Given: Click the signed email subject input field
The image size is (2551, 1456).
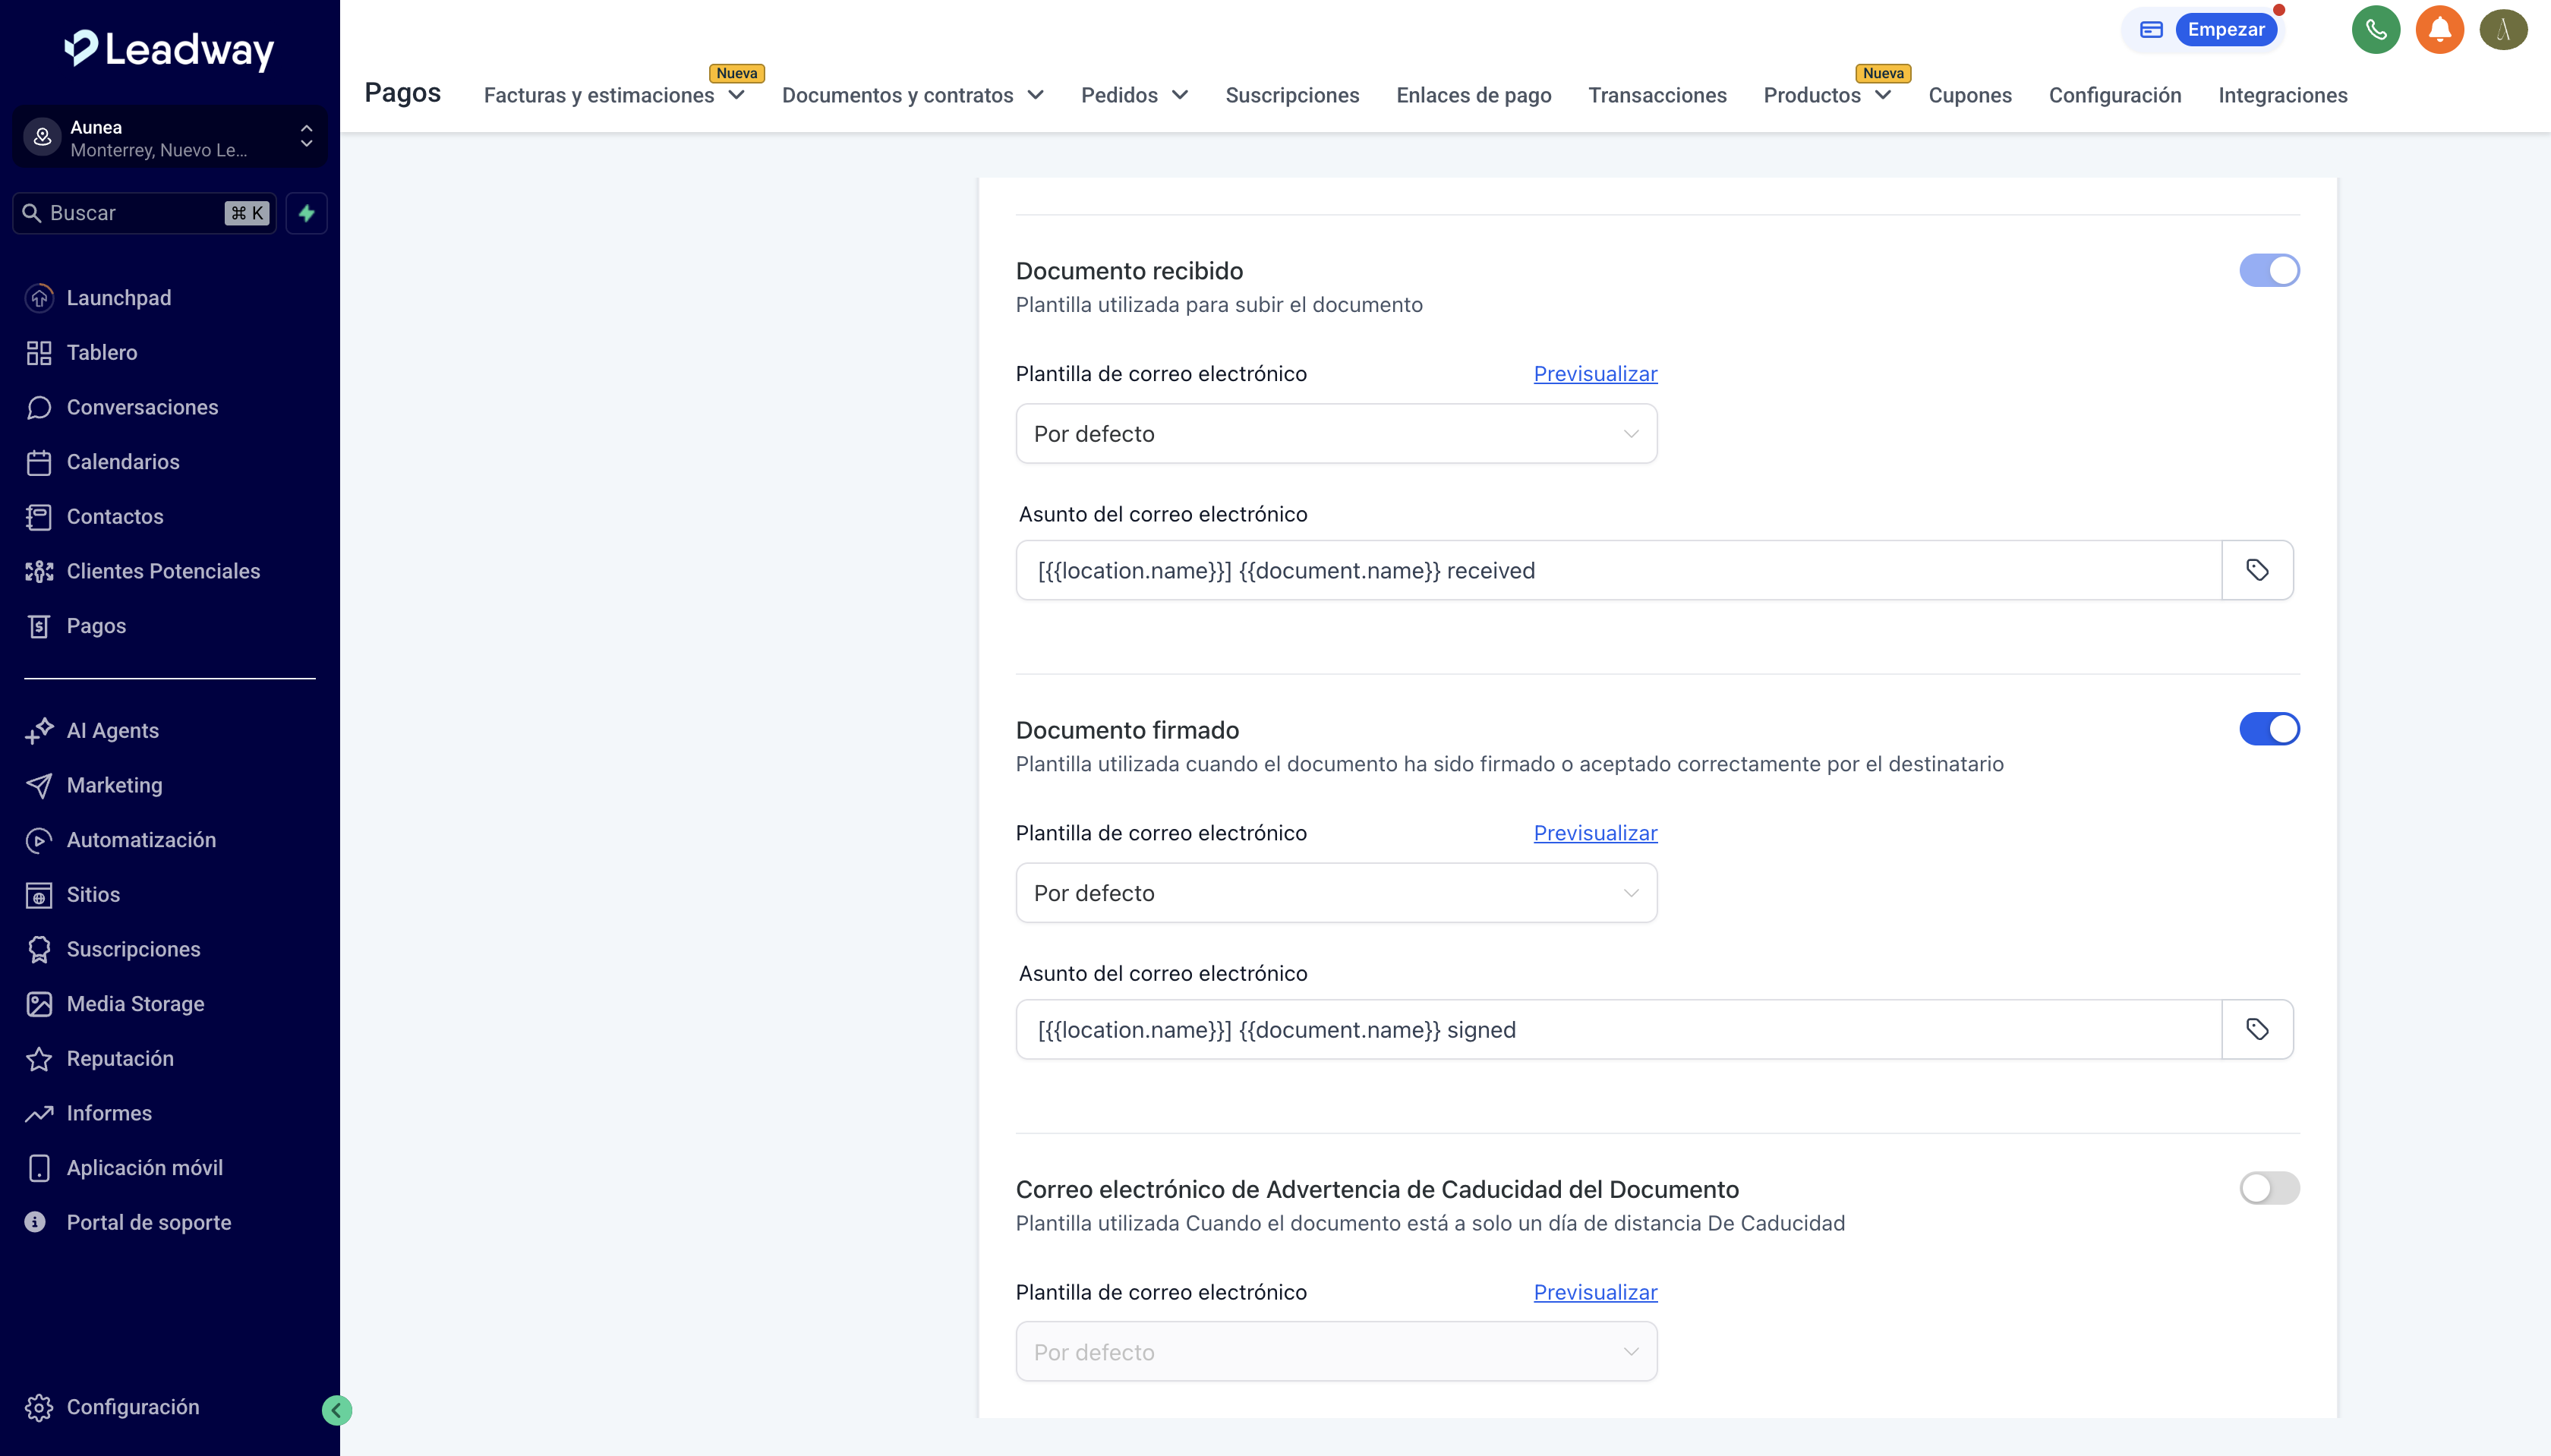Looking at the screenshot, I should (1618, 1029).
